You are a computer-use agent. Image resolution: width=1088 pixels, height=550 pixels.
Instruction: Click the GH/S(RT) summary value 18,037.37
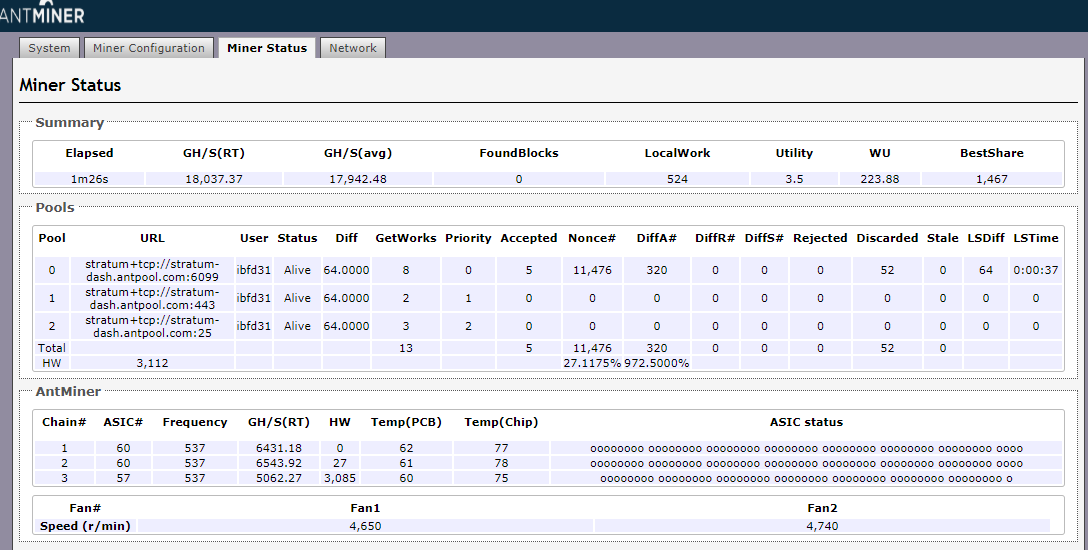click(214, 179)
